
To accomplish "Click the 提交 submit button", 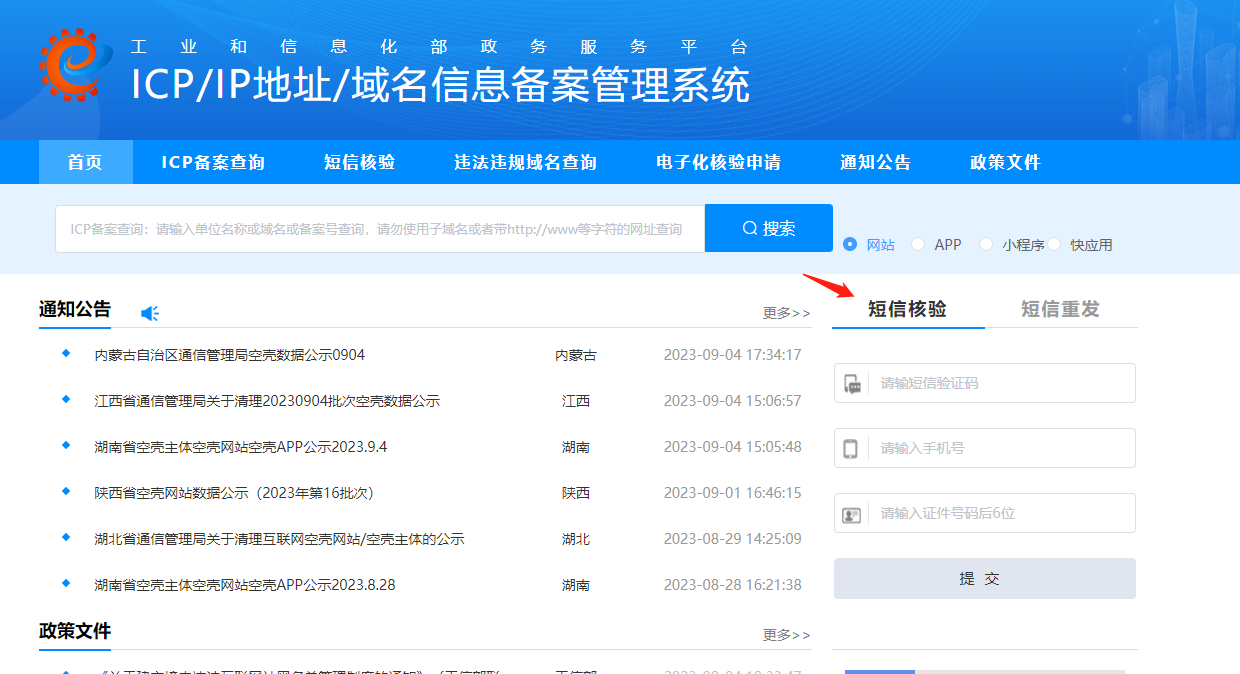I will coord(985,578).
